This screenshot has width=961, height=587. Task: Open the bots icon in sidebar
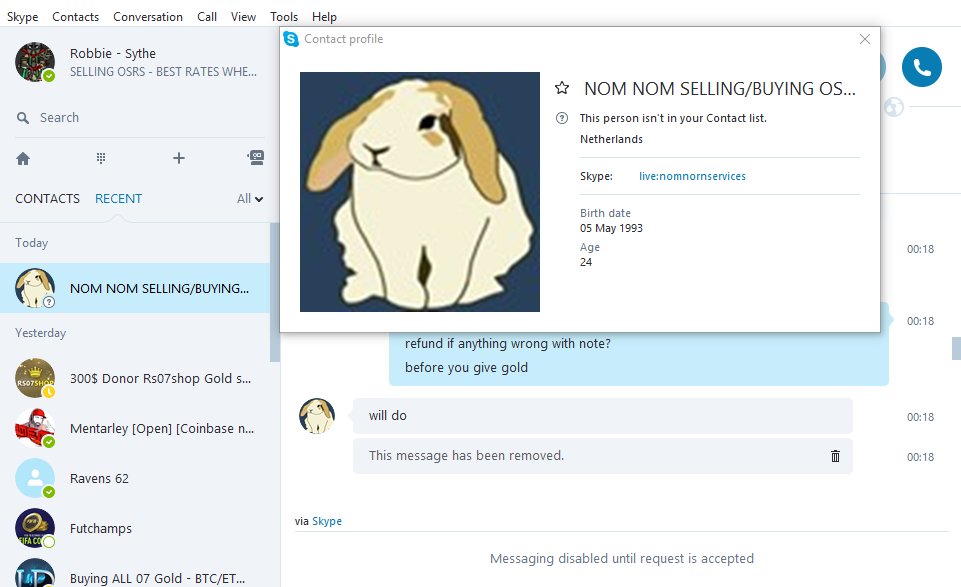click(x=256, y=157)
